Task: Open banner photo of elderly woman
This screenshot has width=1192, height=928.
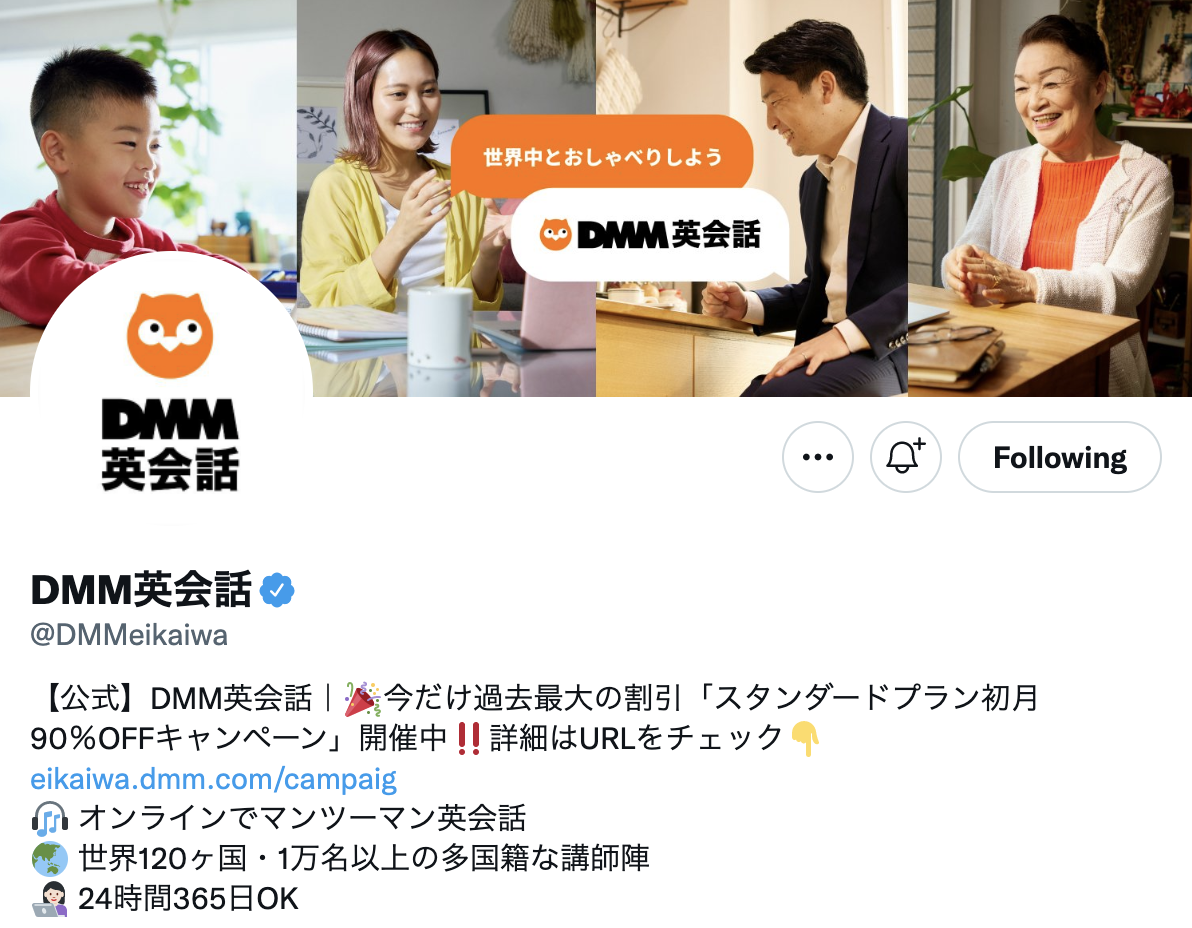Action: [1050, 198]
